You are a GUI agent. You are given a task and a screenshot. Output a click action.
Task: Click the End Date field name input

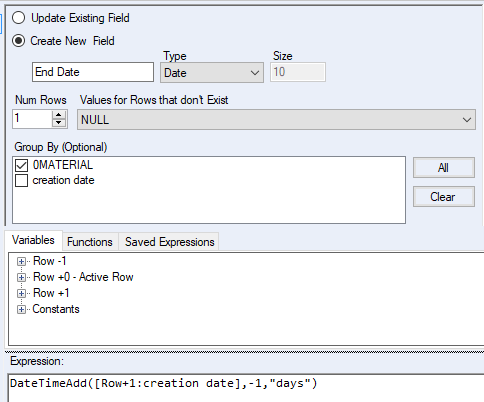93,72
